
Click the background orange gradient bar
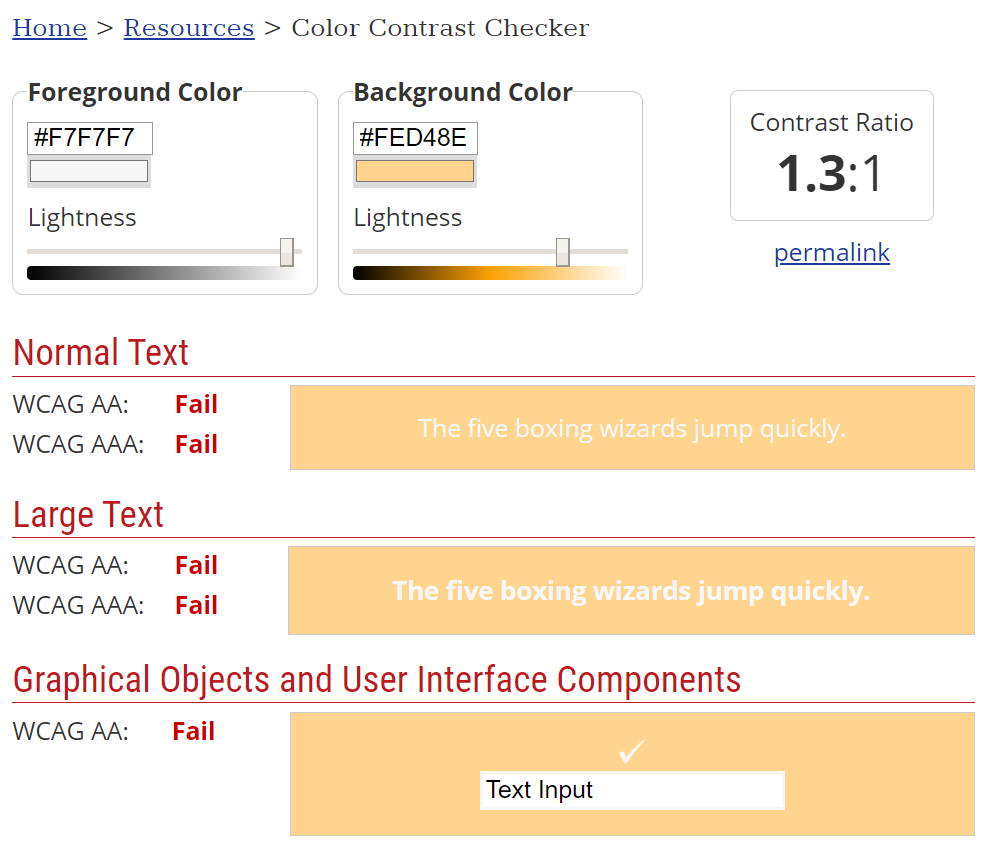coord(490,273)
